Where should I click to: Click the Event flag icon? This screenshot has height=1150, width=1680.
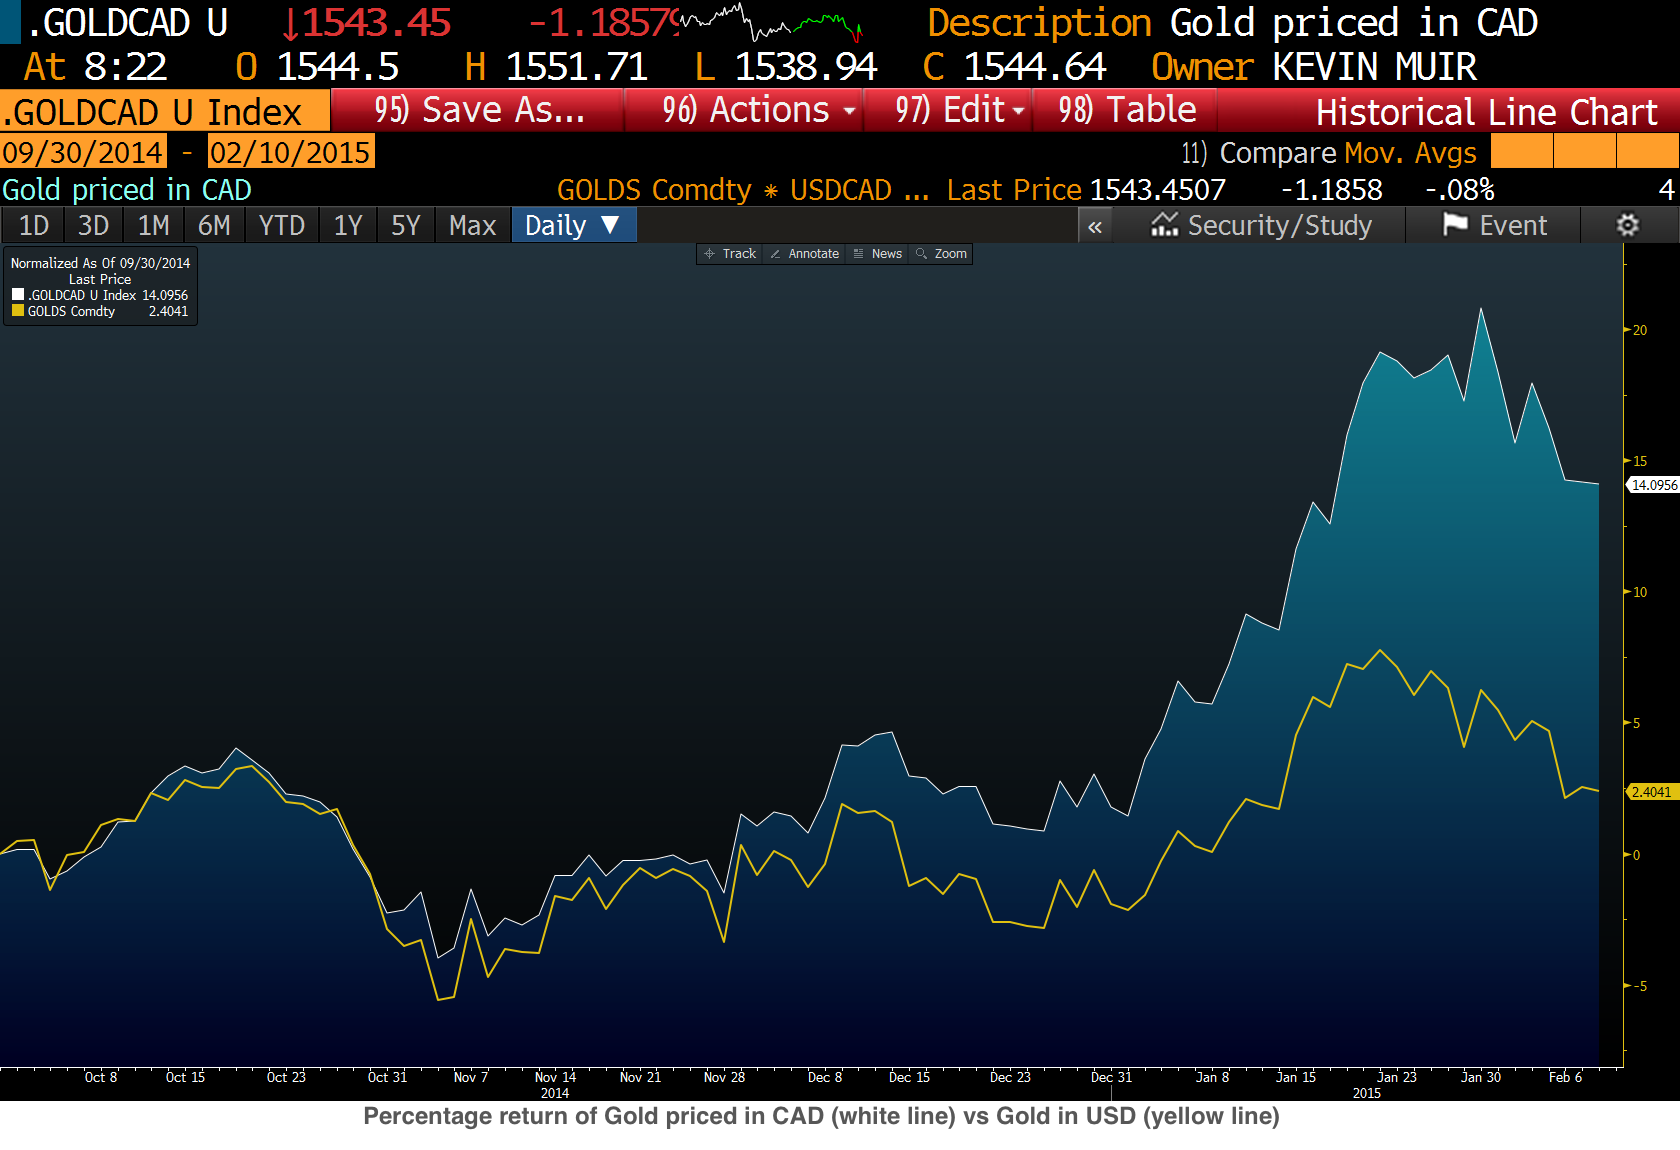pos(1455,225)
